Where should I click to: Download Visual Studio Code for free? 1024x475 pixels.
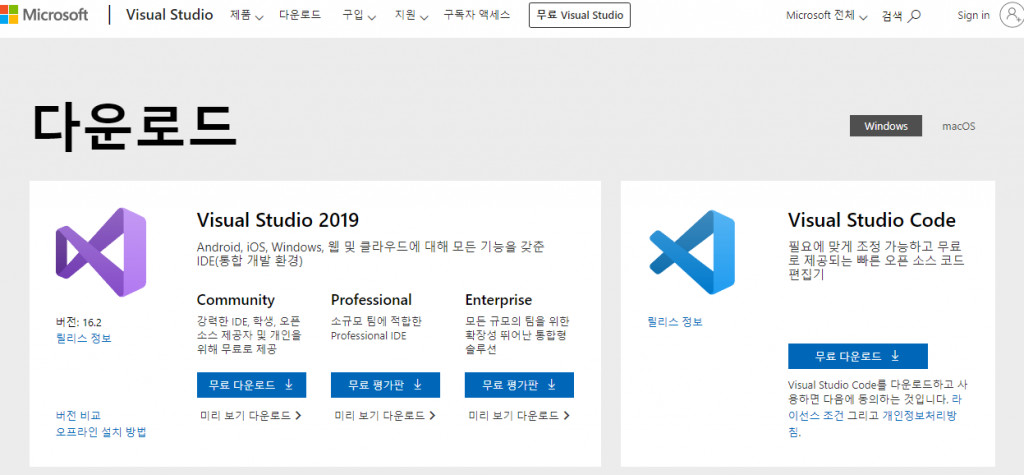[857, 356]
